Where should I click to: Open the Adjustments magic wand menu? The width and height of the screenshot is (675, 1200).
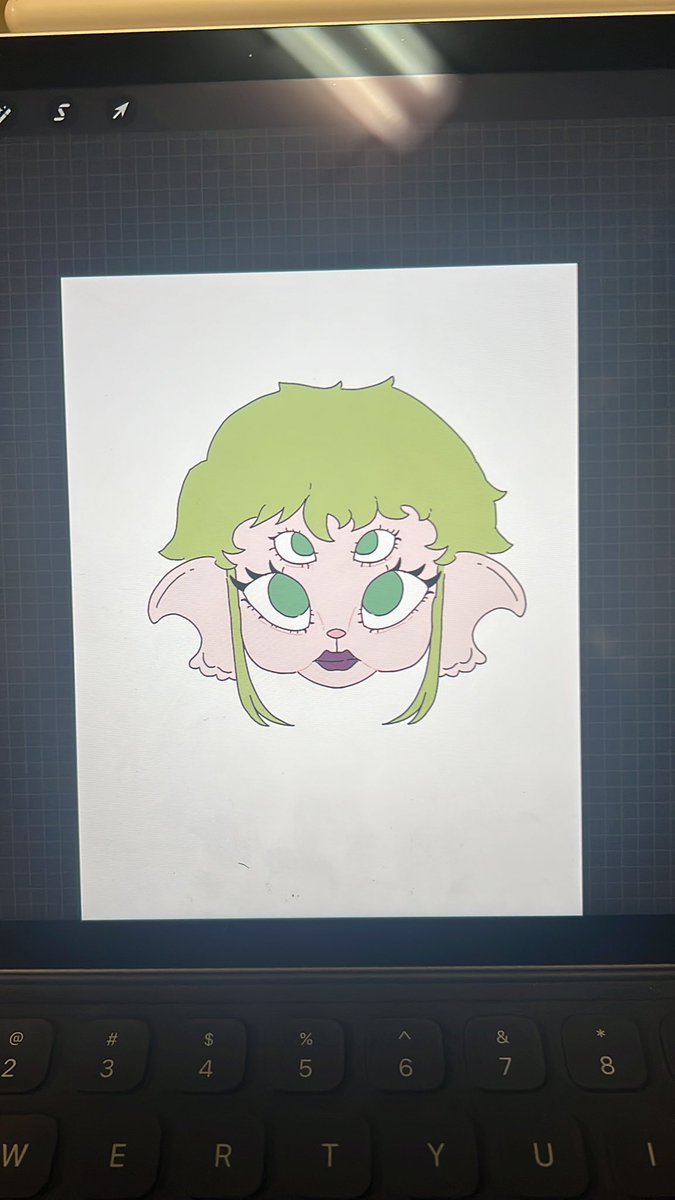coord(4,112)
